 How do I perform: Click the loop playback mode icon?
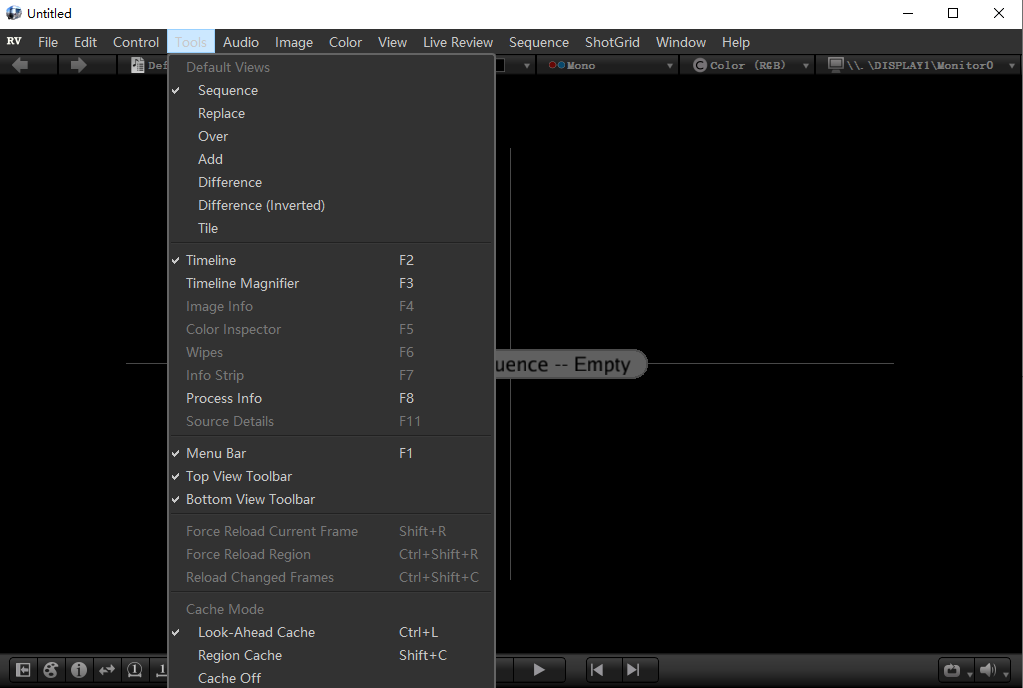pos(951,670)
